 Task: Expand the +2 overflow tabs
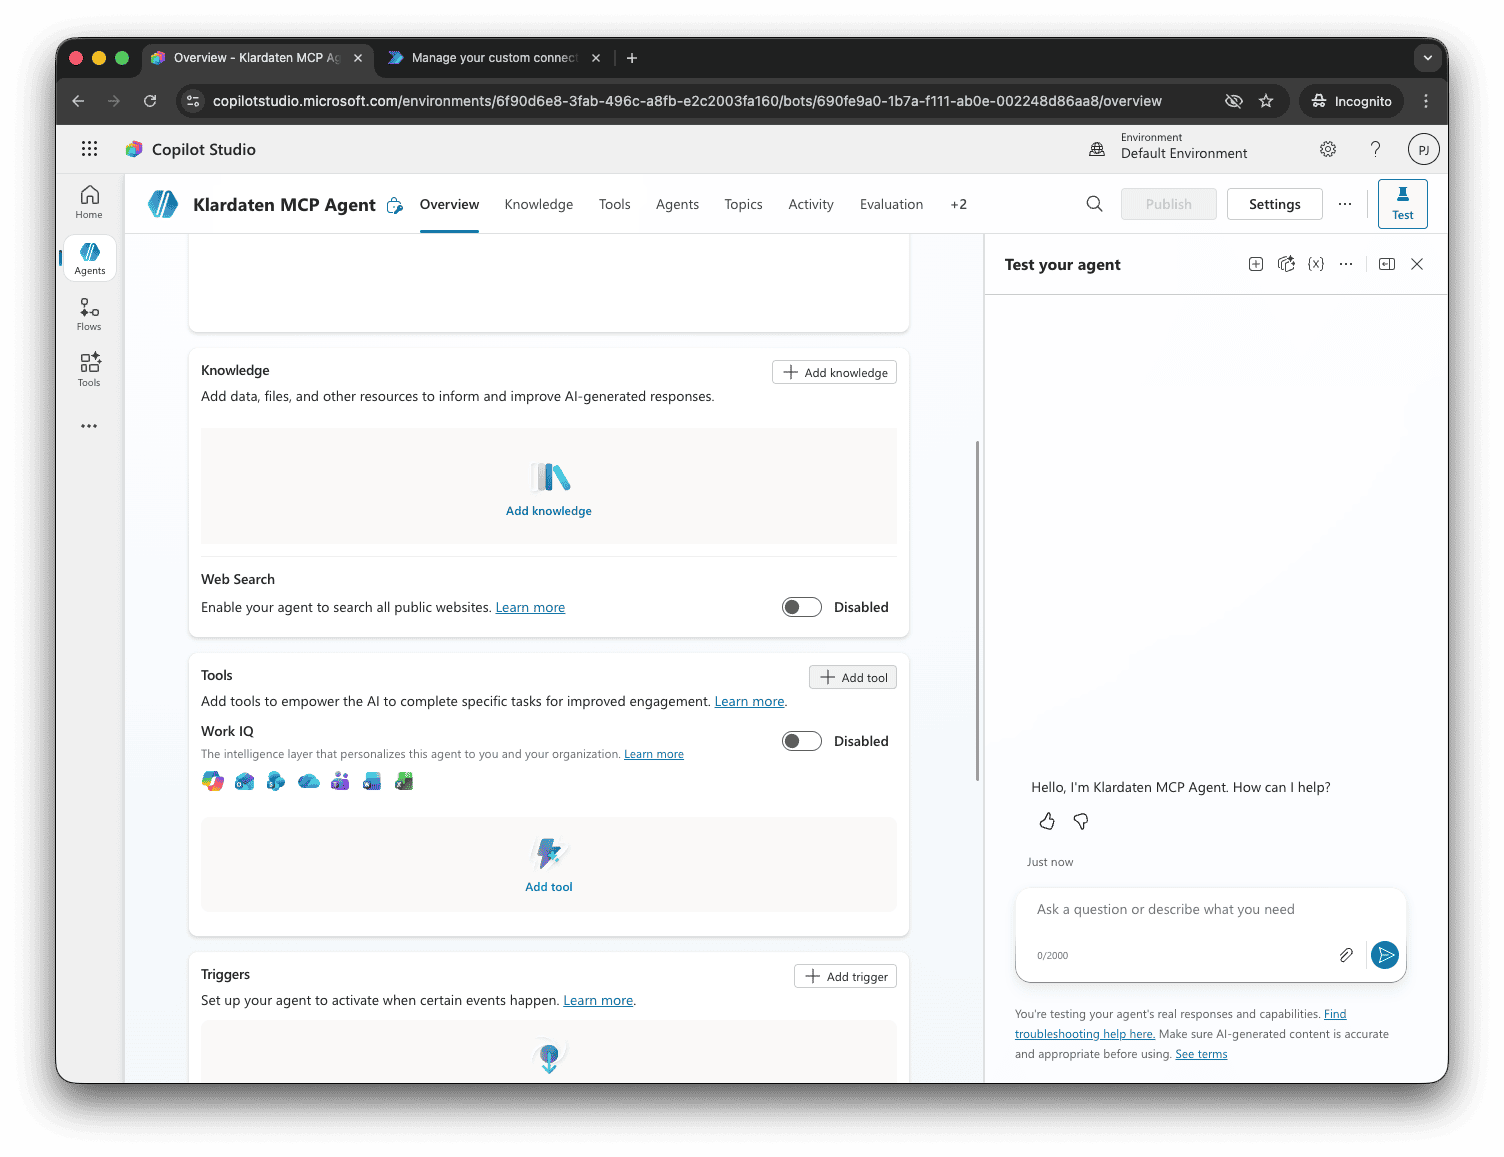958,204
